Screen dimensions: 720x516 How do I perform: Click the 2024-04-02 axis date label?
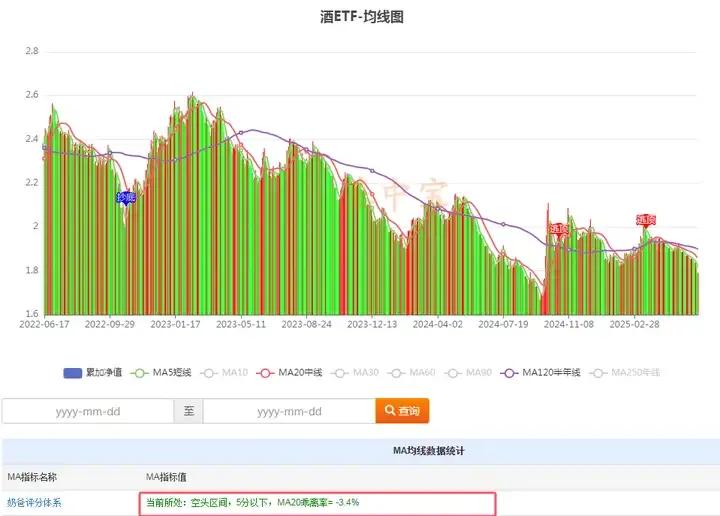click(438, 324)
